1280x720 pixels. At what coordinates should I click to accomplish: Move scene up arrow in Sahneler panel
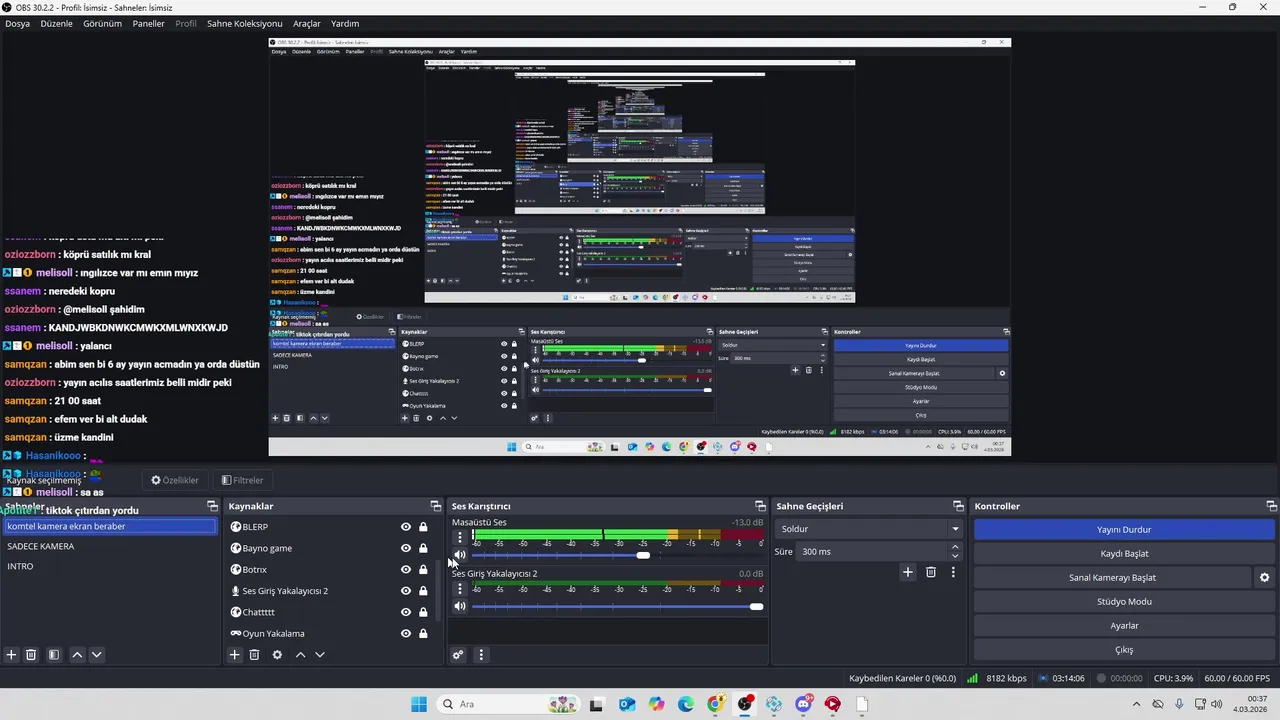click(77, 655)
